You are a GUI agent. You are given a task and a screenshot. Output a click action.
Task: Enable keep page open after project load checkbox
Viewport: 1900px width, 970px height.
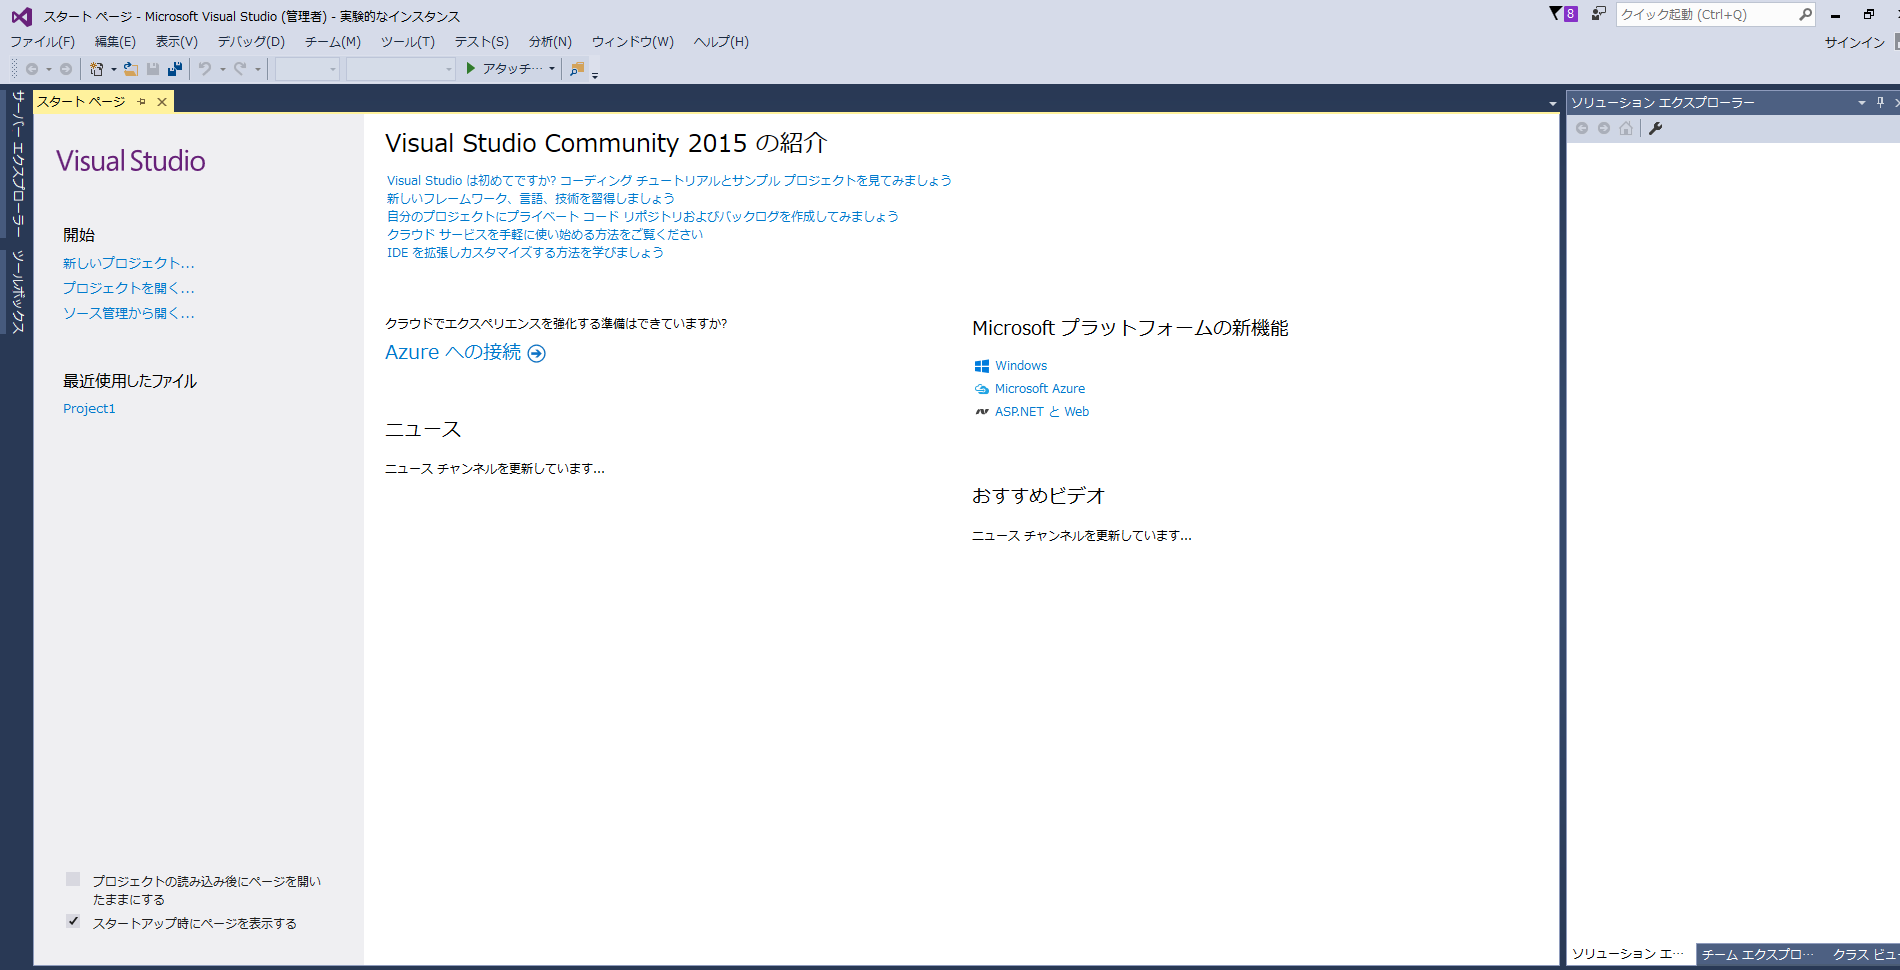[x=73, y=879]
